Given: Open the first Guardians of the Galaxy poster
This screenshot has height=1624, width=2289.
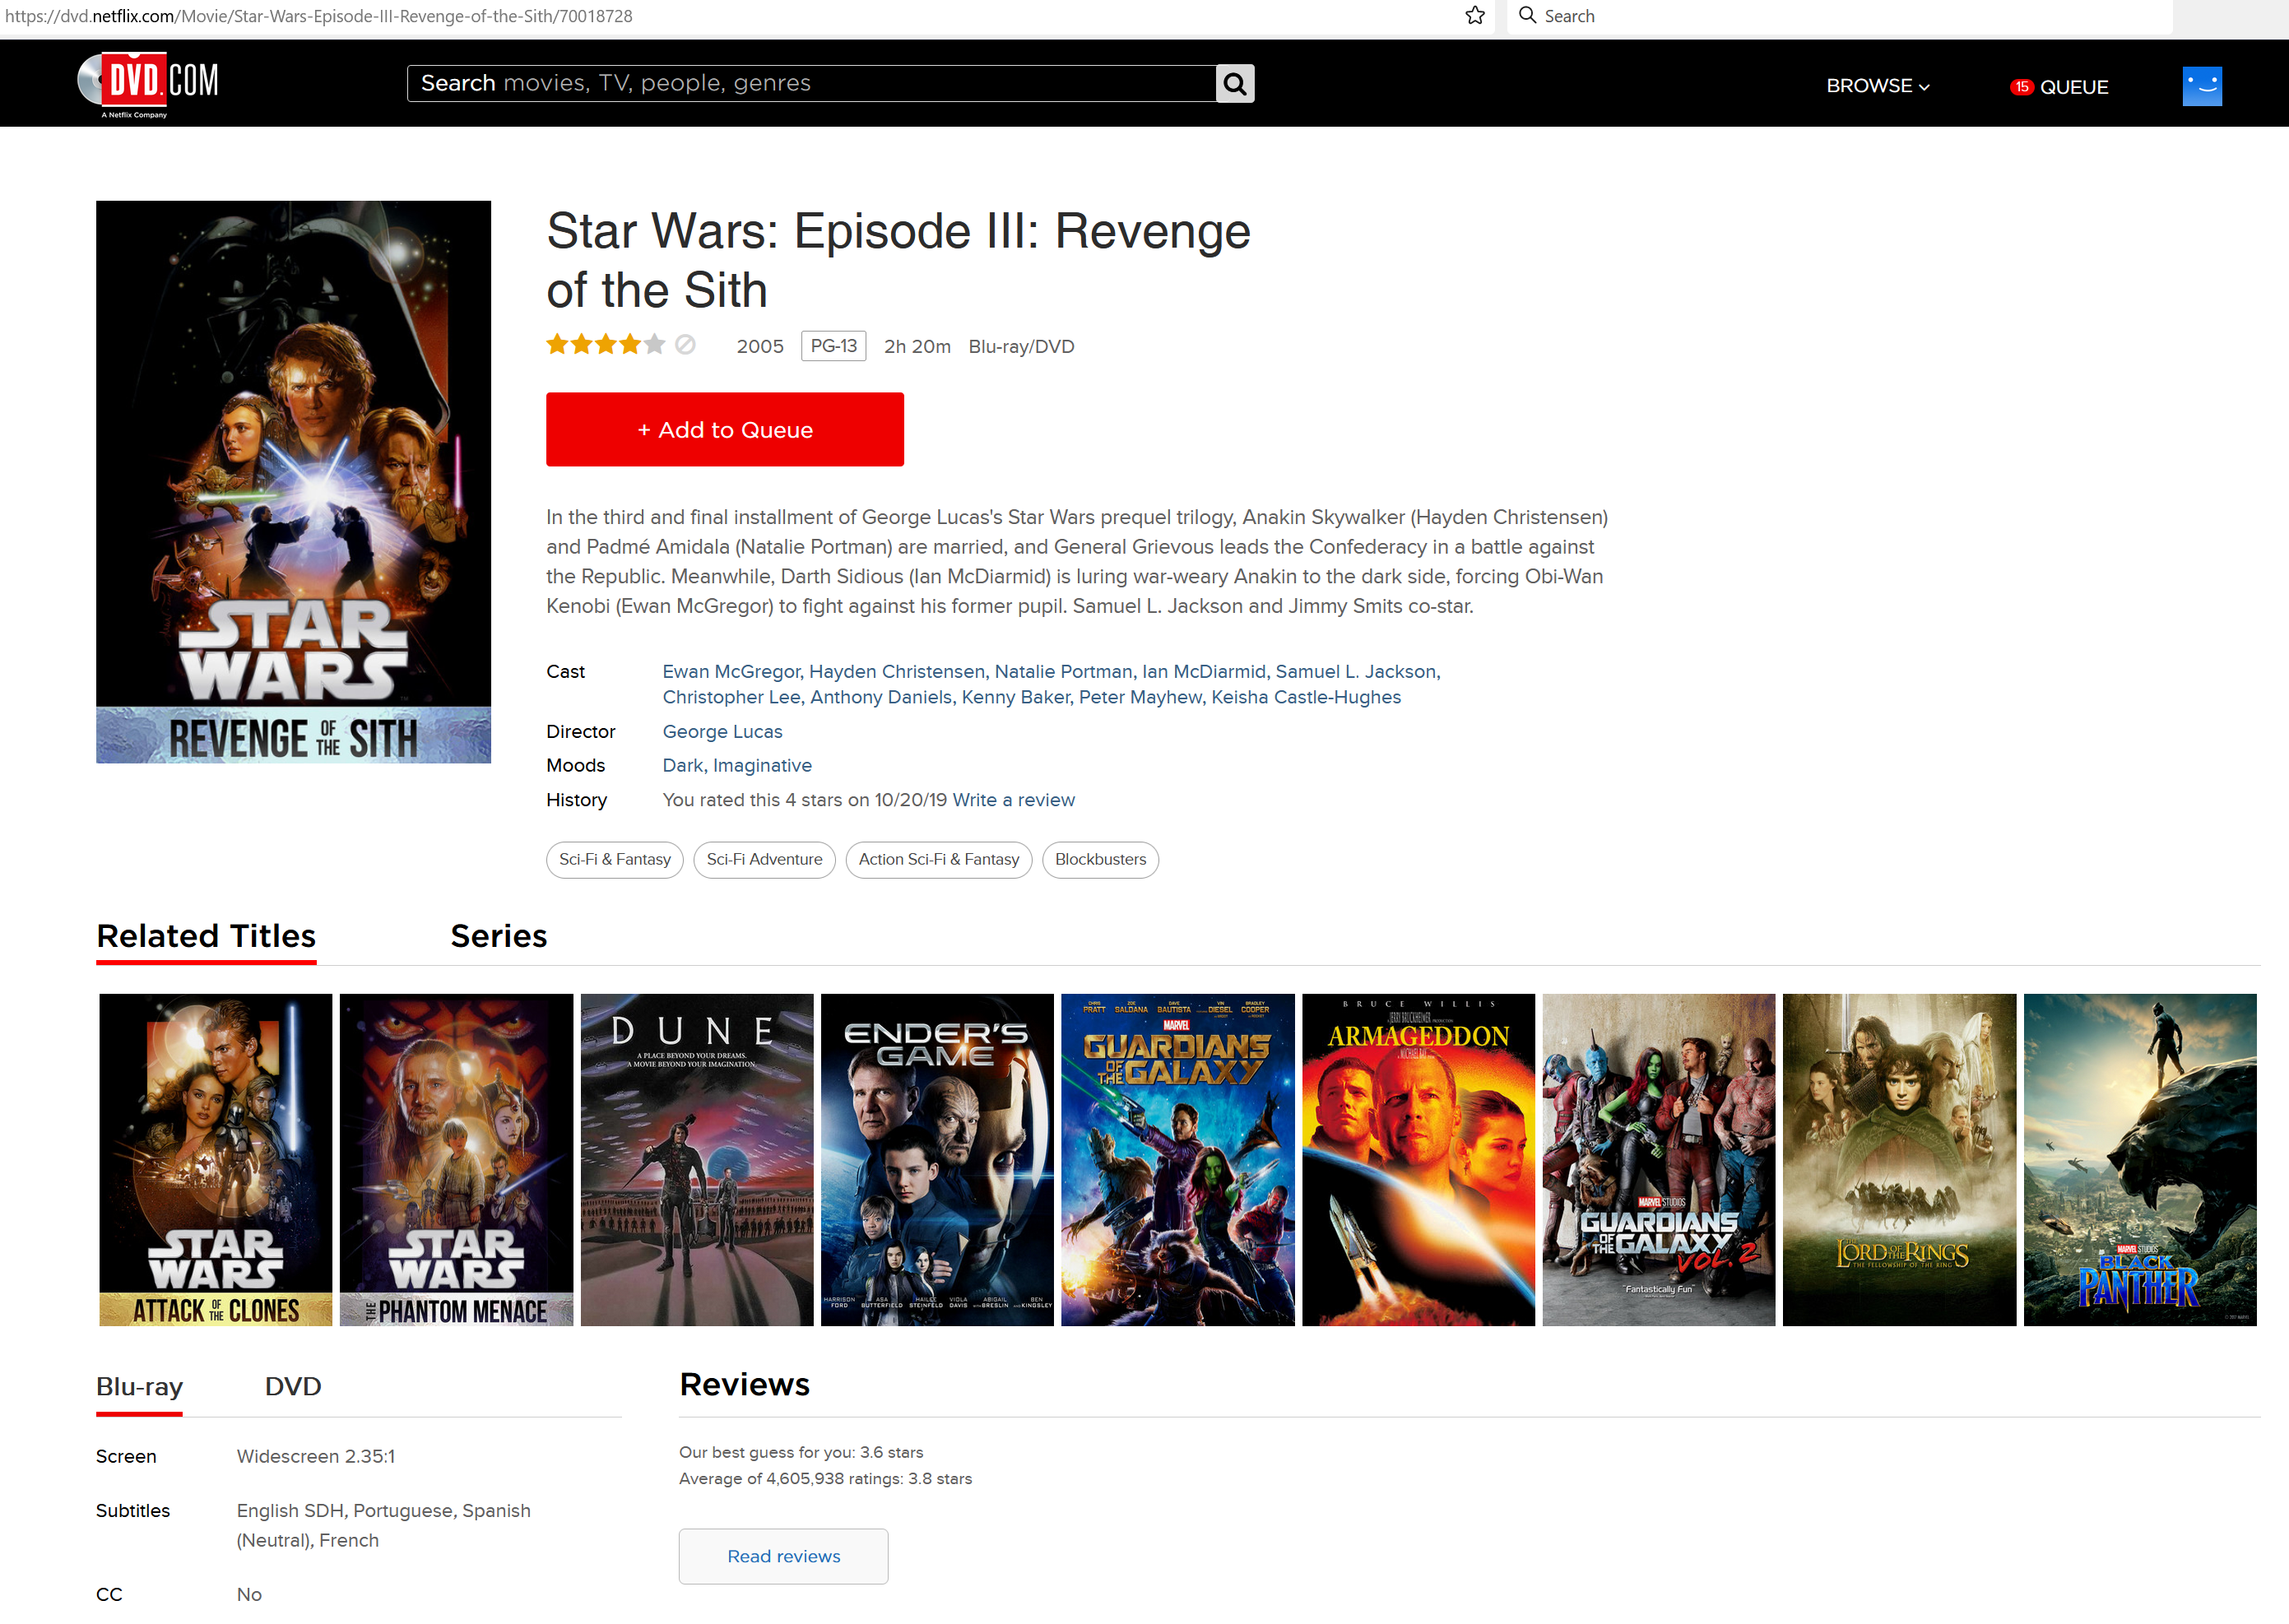Looking at the screenshot, I should coord(1177,1160).
